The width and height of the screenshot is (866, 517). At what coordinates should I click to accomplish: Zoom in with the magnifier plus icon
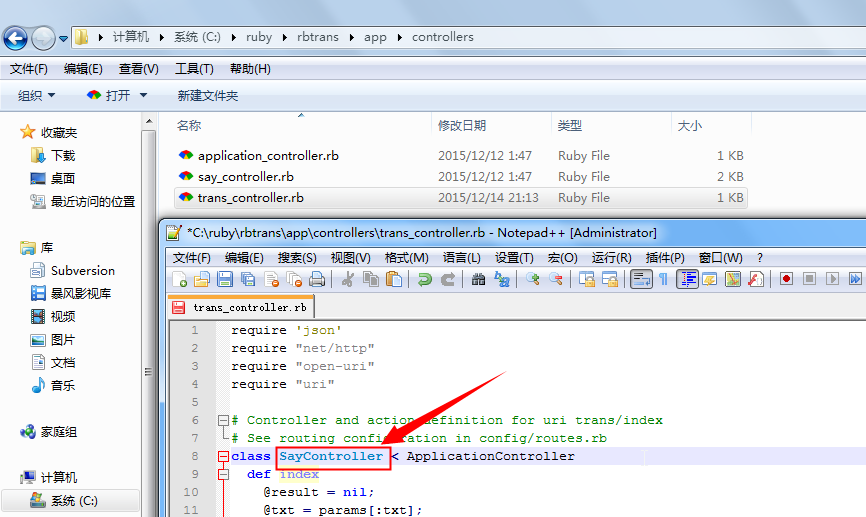[x=532, y=279]
